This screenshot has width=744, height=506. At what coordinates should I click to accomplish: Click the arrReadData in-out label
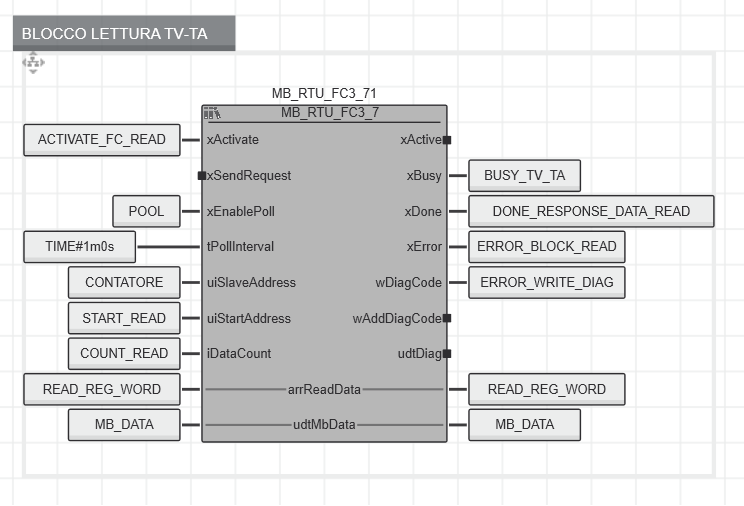324,389
